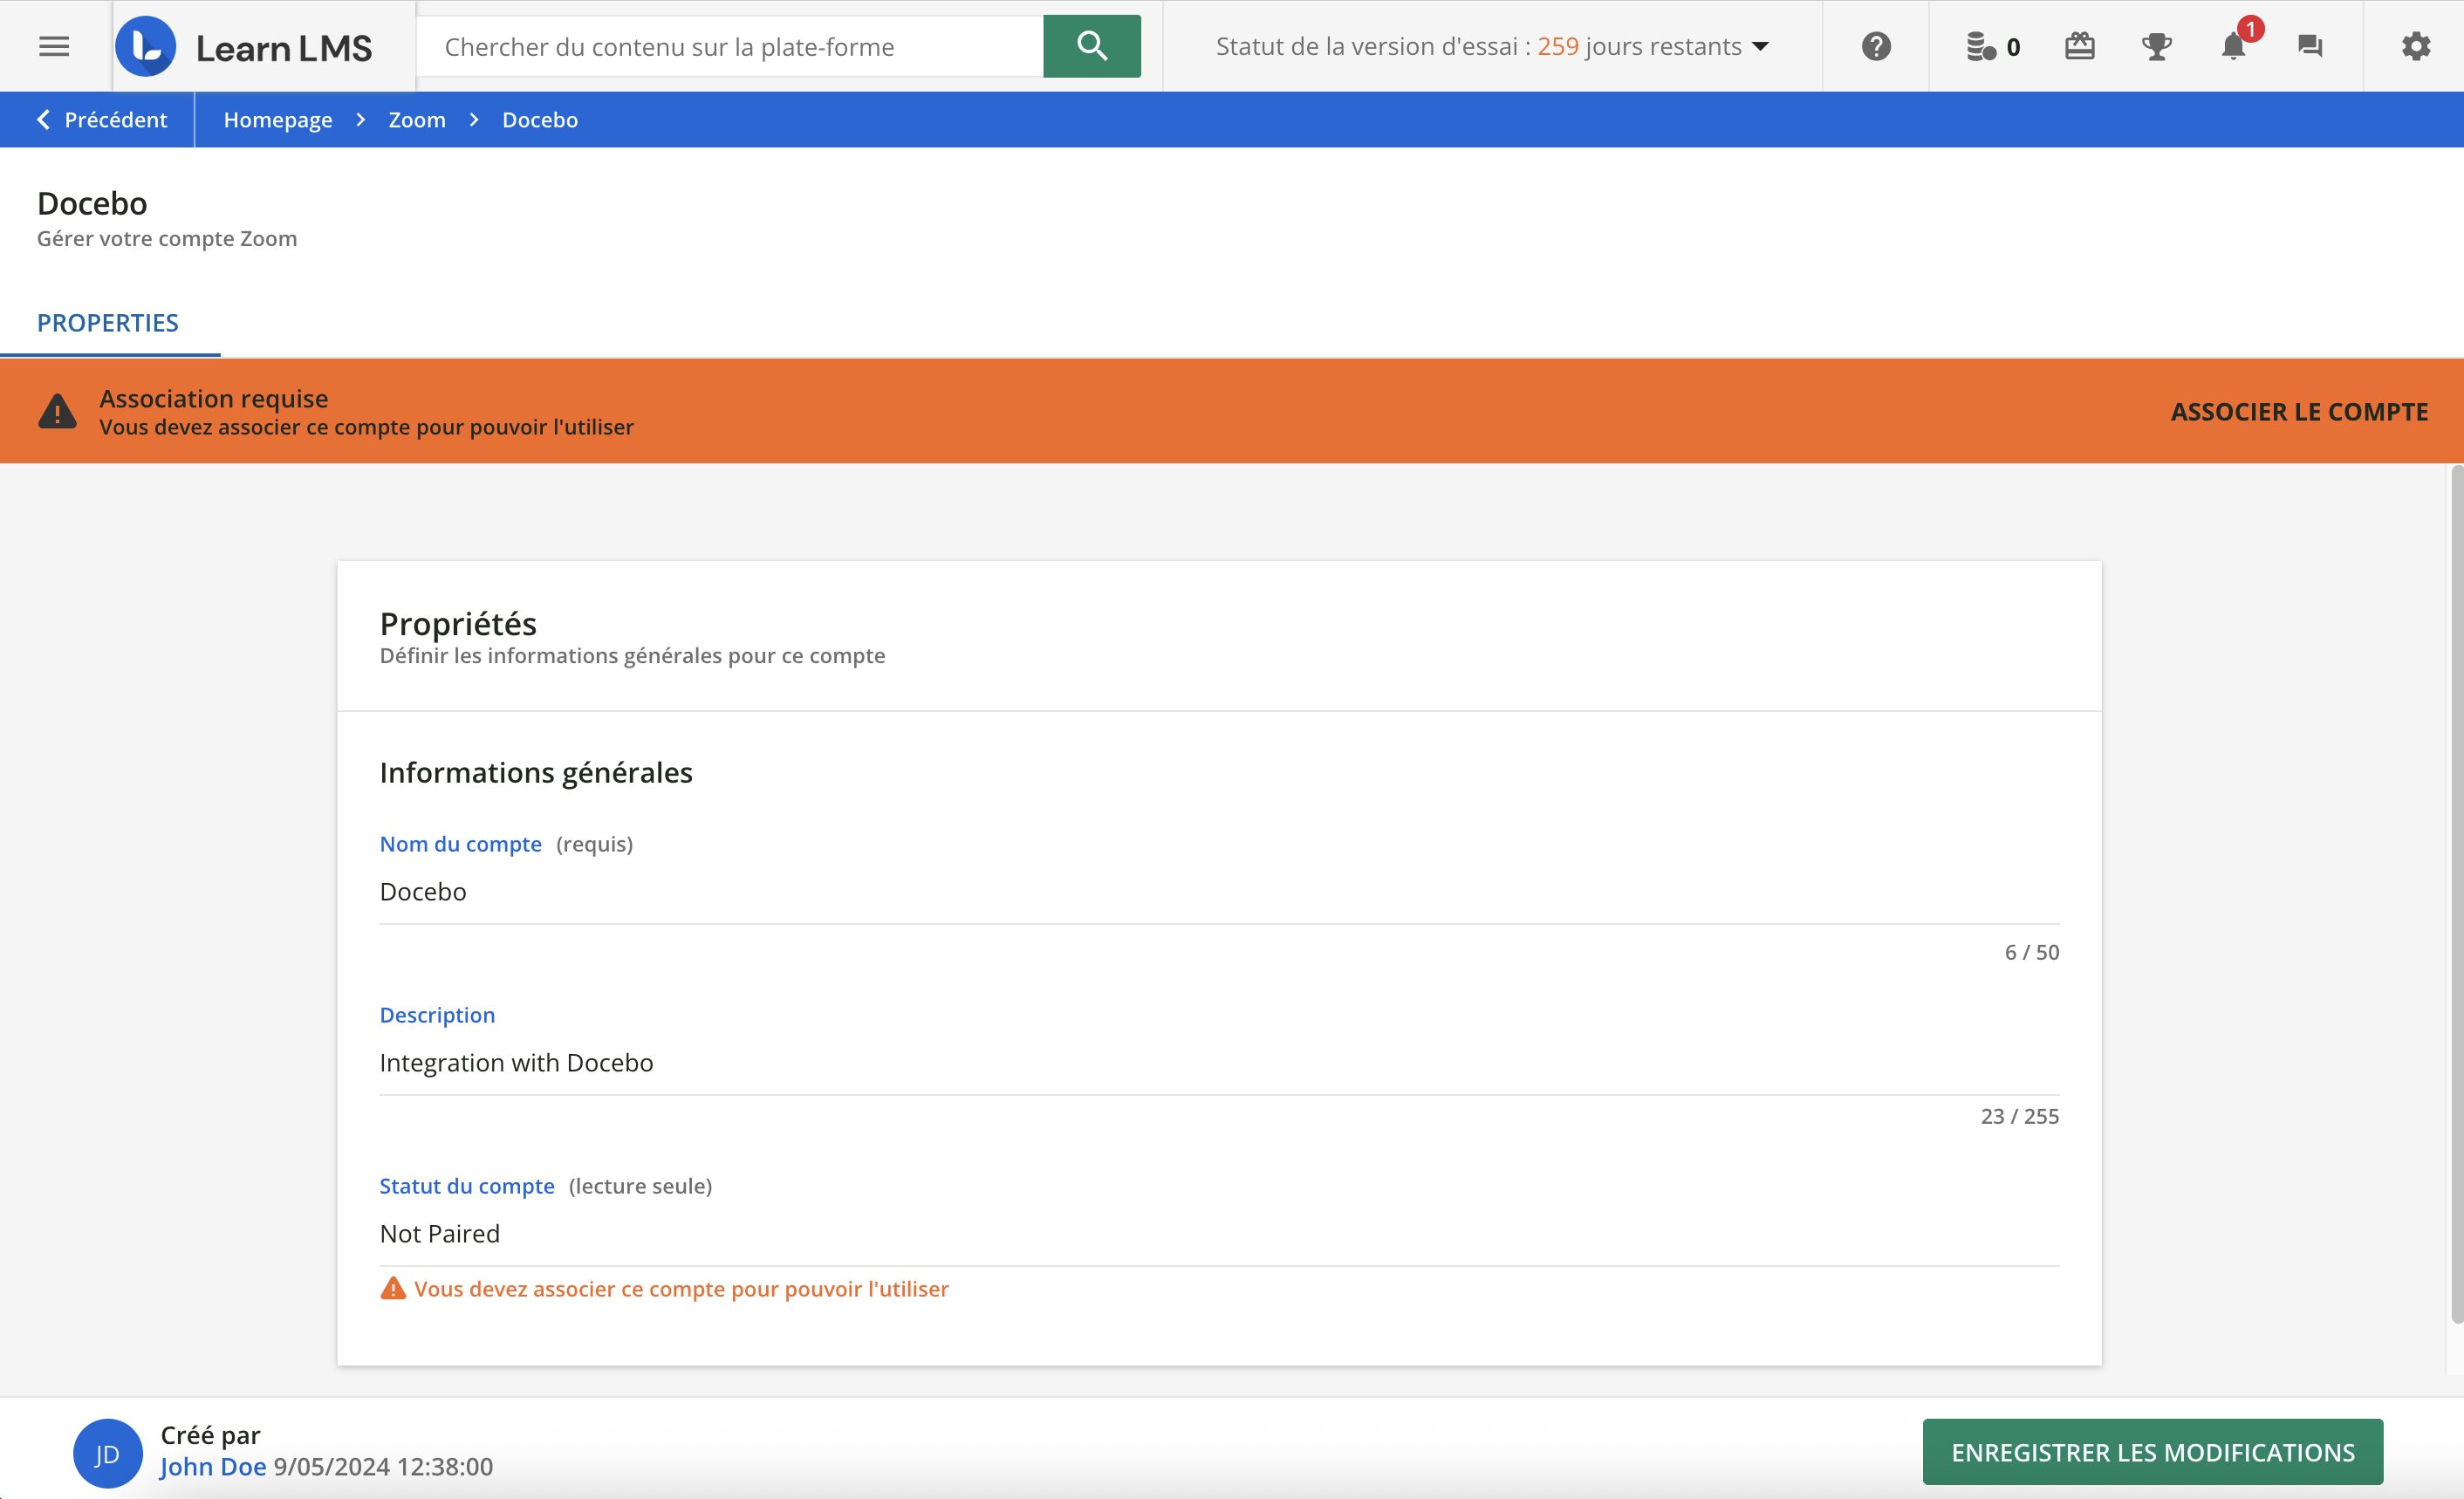Viewport: 2464px width, 1499px height.
Task: Click the orange pairing warning message
Action: (681, 1288)
